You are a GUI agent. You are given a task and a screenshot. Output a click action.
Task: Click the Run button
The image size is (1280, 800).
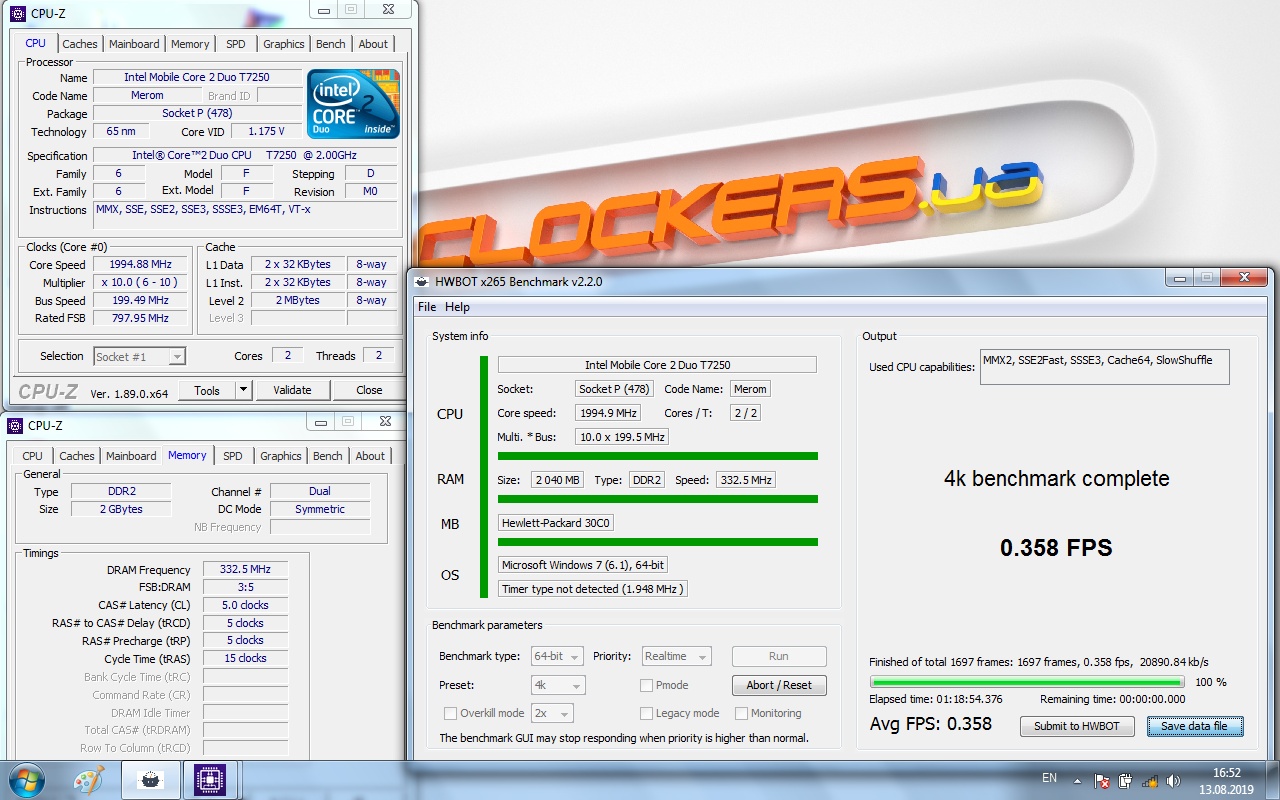point(779,656)
